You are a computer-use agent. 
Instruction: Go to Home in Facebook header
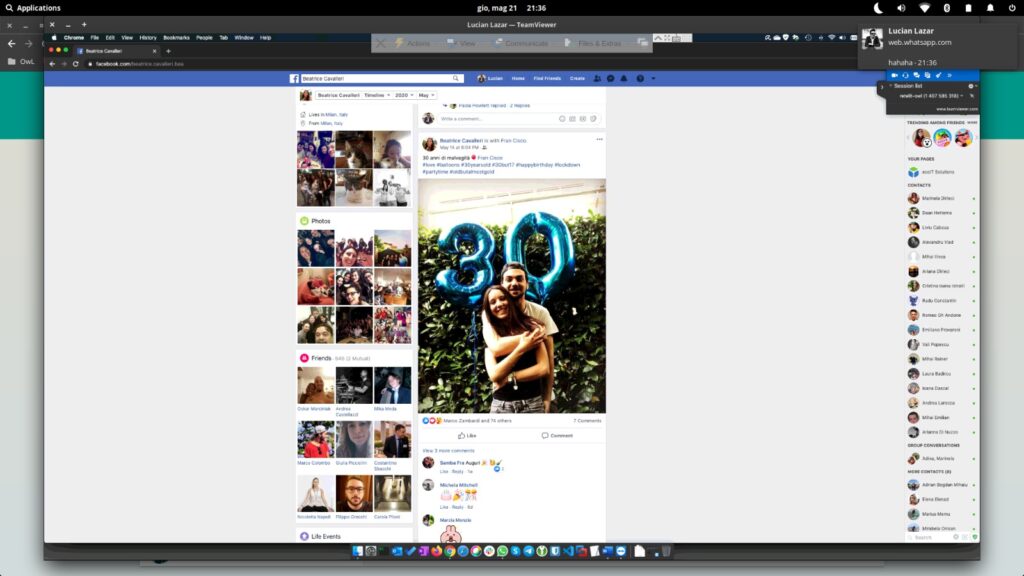tap(518, 78)
